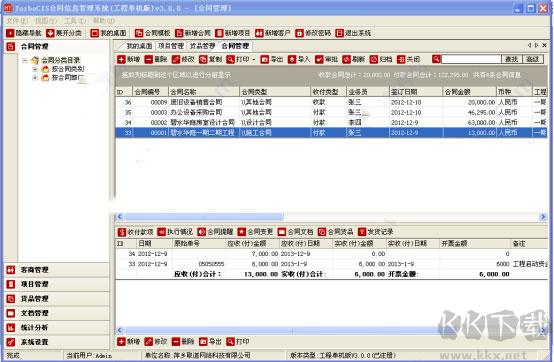Select the 废旧设备销售合同 contract row

(331, 102)
